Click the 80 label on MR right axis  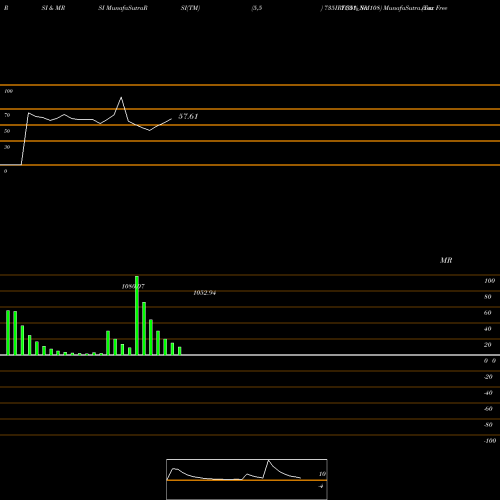488,297
